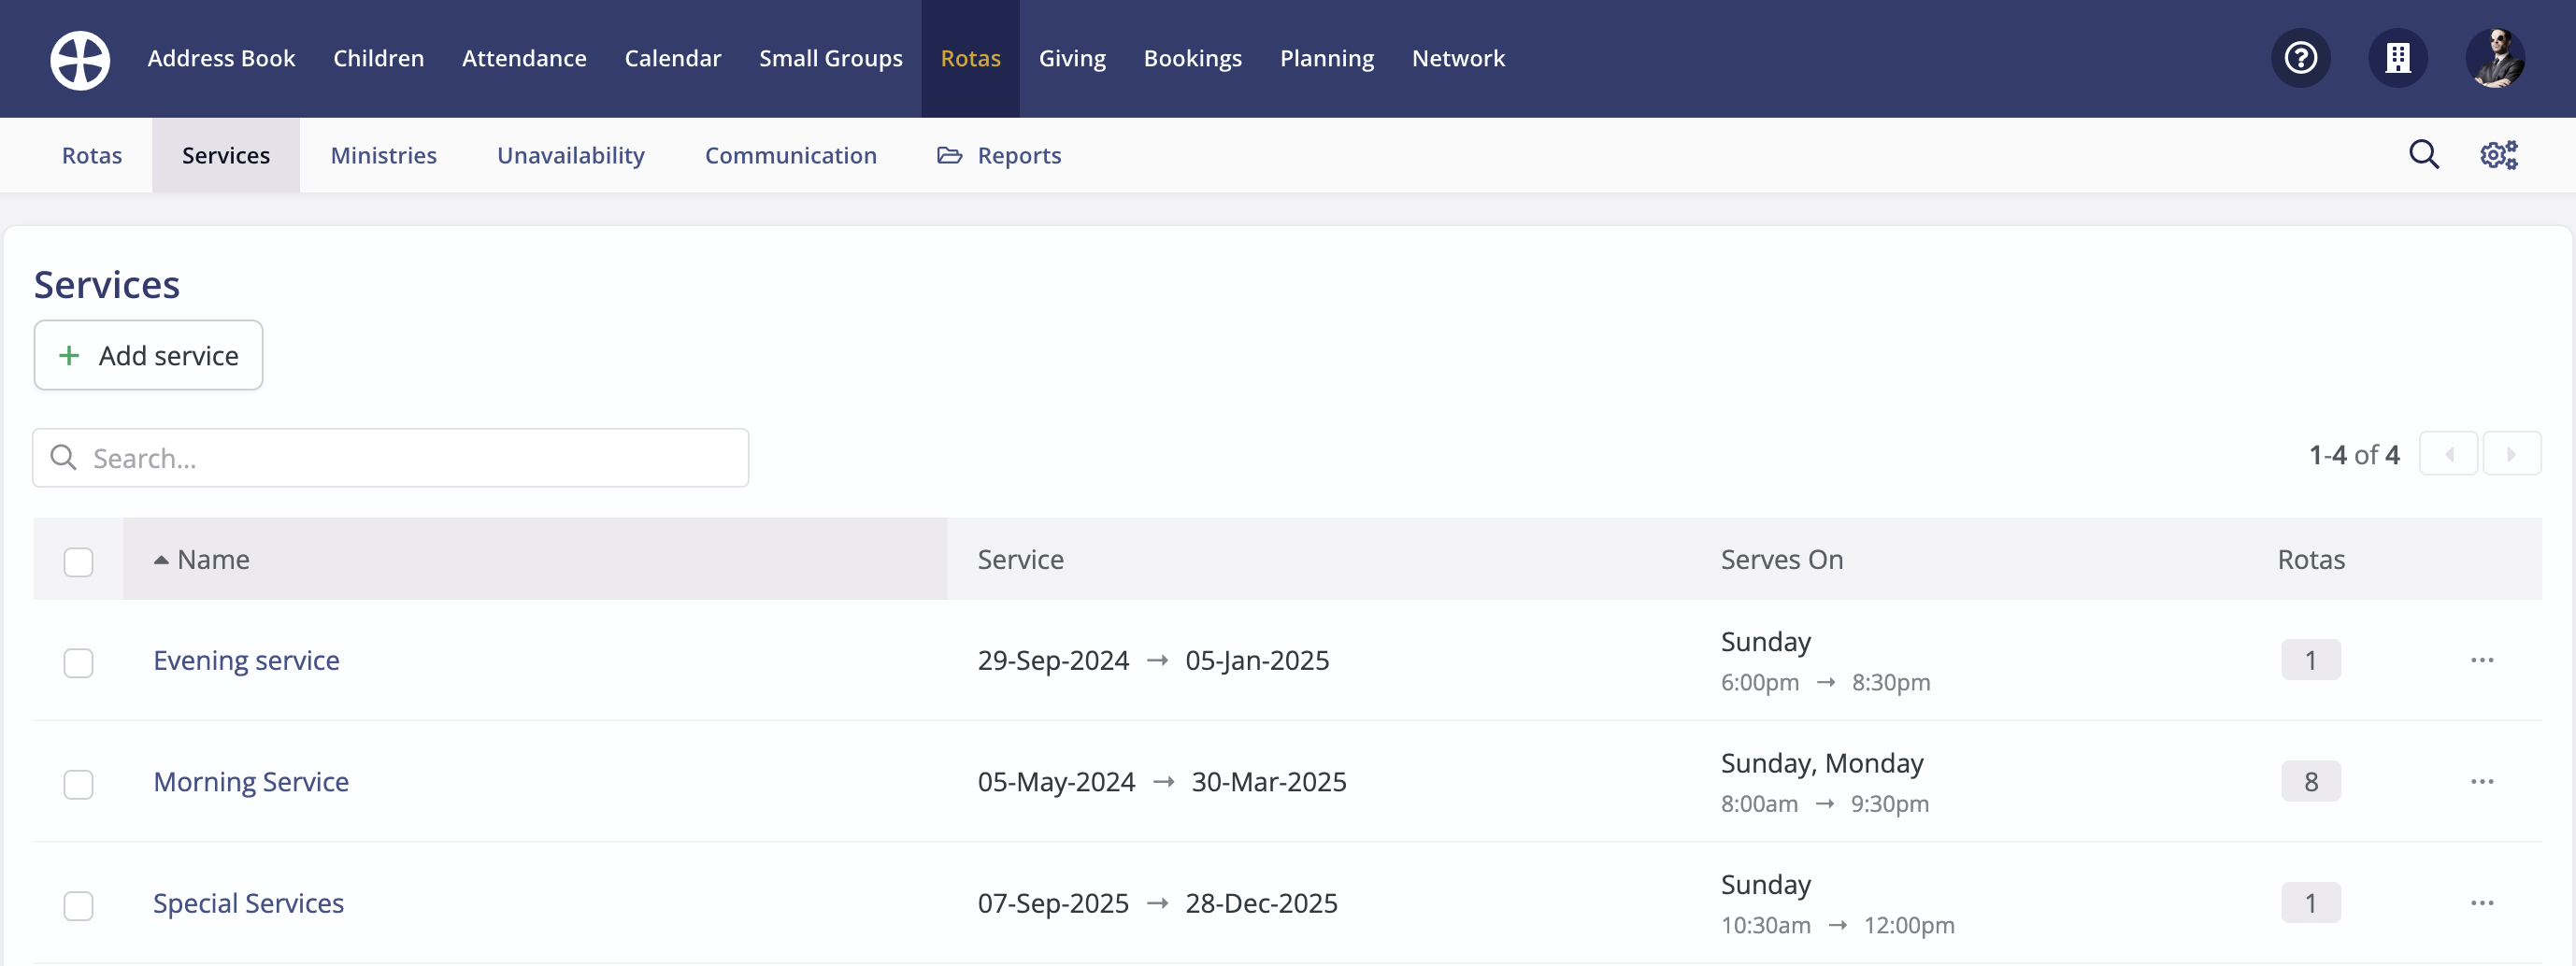Check the select-all checkbox in the header
This screenshot has height=966, width=2576.
78,562
